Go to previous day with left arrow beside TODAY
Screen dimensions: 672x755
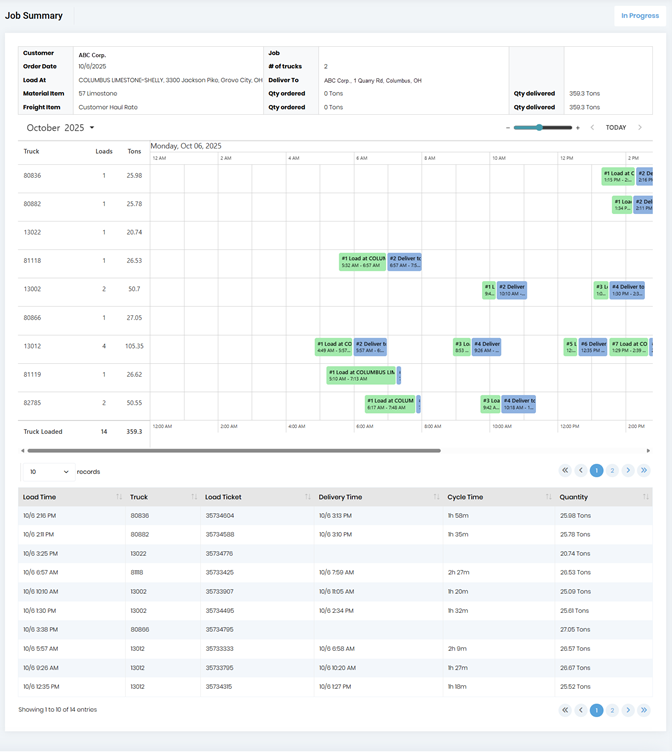pyautogui.click(x=592, y=128)
